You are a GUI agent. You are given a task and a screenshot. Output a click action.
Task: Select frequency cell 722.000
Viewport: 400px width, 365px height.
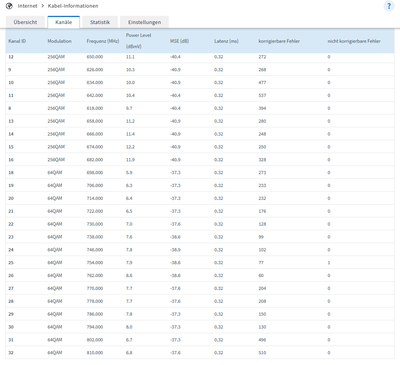(x=95, y=211)
